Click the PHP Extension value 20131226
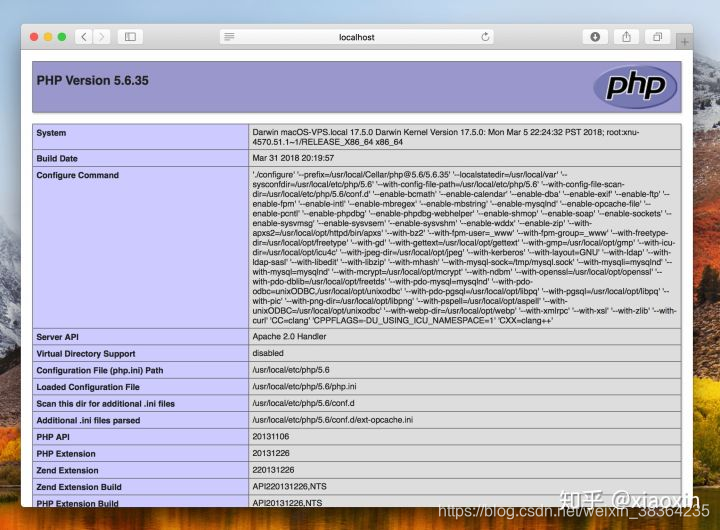The image size is (720, 530). pyautogui.click(x=270, y=453)
